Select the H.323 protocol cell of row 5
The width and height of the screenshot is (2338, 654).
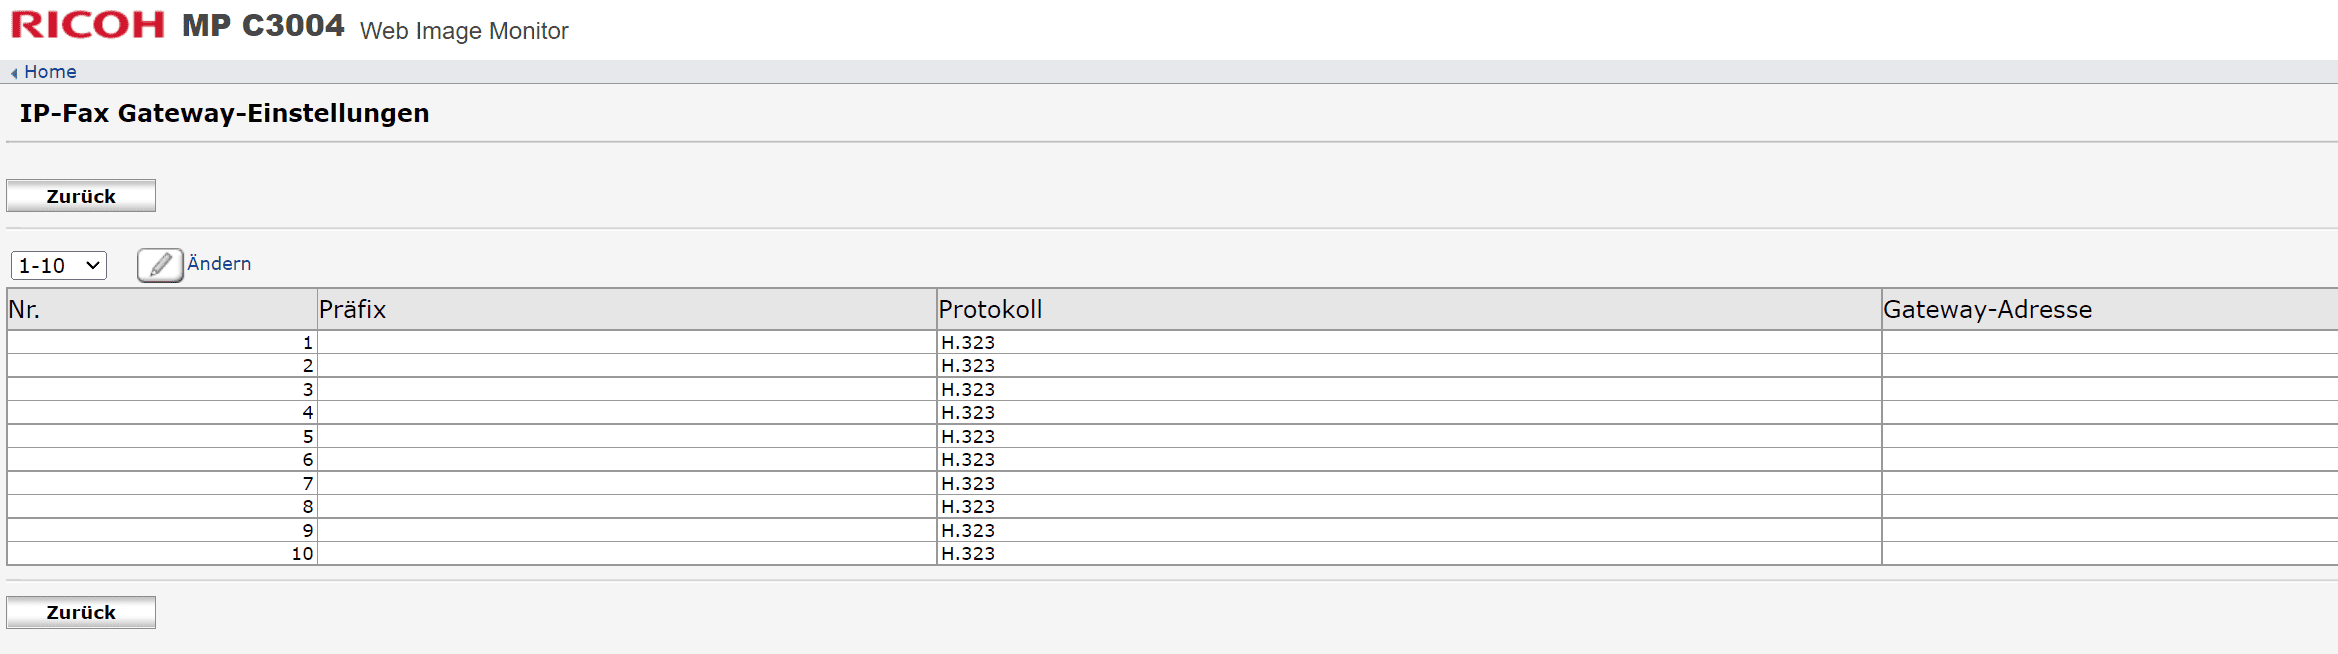(1409, 436)
